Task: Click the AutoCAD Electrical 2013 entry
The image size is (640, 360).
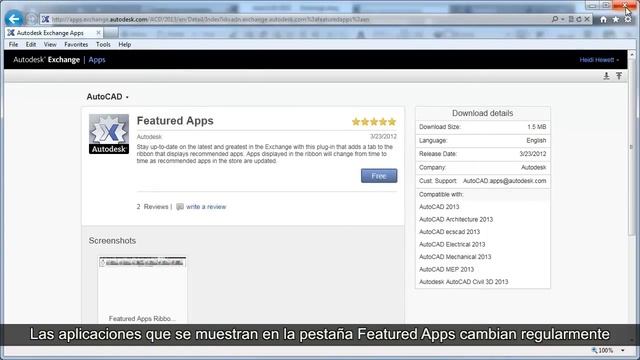Action: [452, 244]
